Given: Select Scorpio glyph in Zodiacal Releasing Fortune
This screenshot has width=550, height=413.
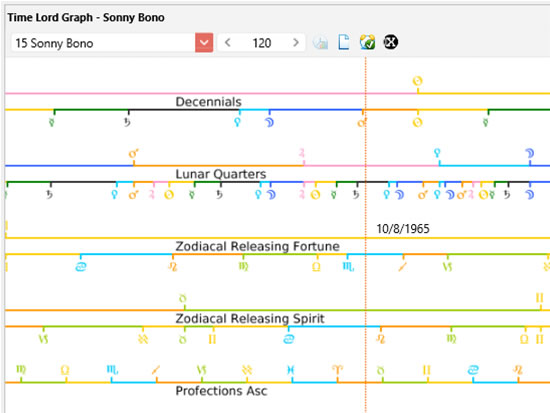Looking at the screenshot, I should click(348, 267).
